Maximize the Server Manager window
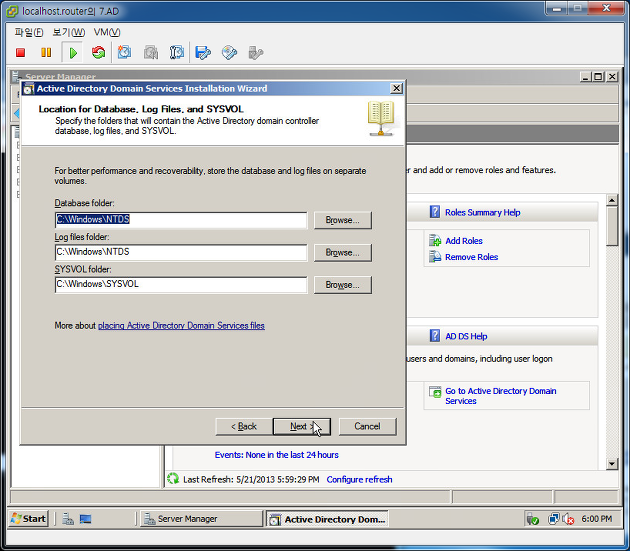The width and height of the screenshot is (630, 551). (x=599, y=76)
